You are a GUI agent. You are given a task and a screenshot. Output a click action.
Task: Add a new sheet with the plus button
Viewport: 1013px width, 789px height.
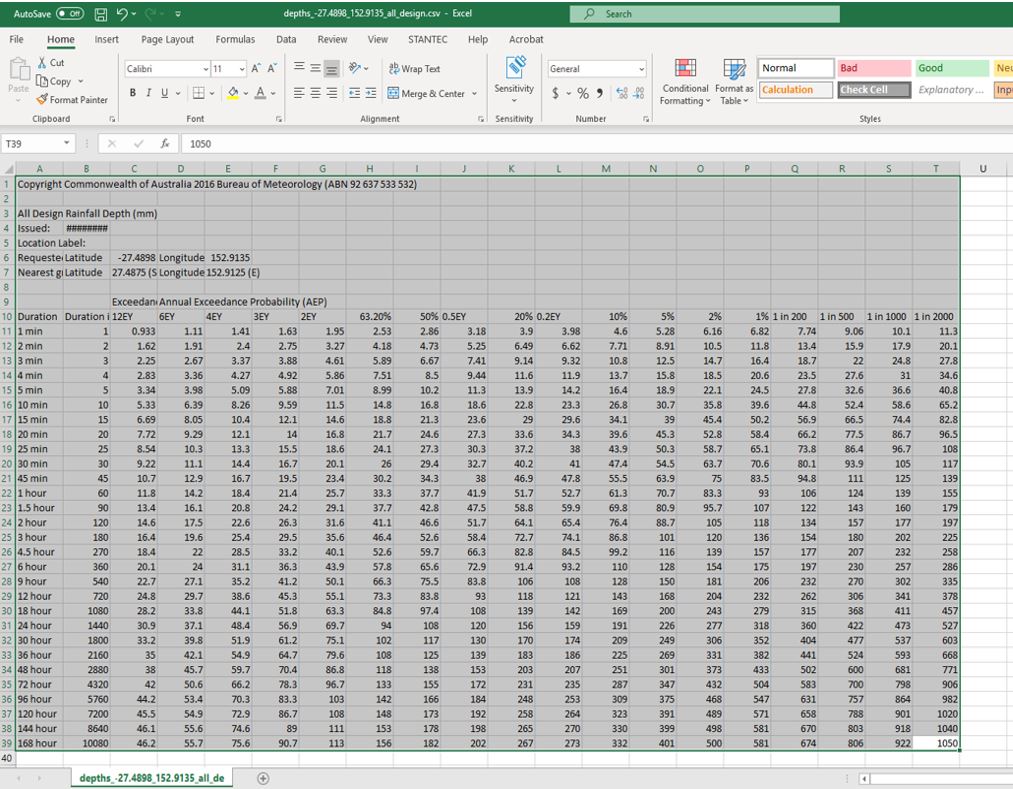click(x=263, y=779)
